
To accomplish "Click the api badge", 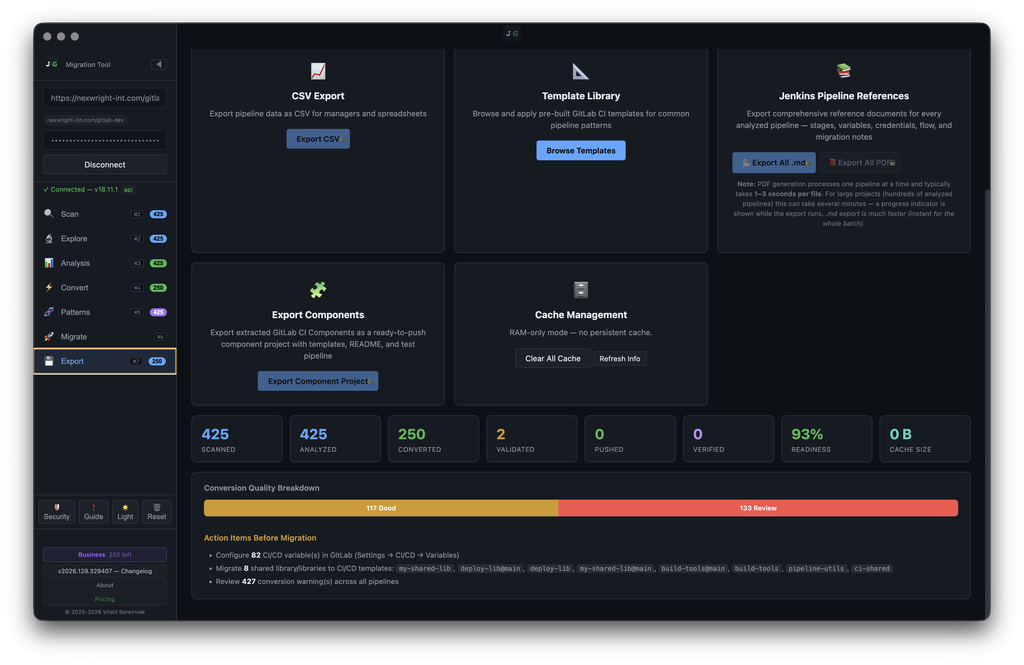I will pyautogui.click(x=128, y=189).
